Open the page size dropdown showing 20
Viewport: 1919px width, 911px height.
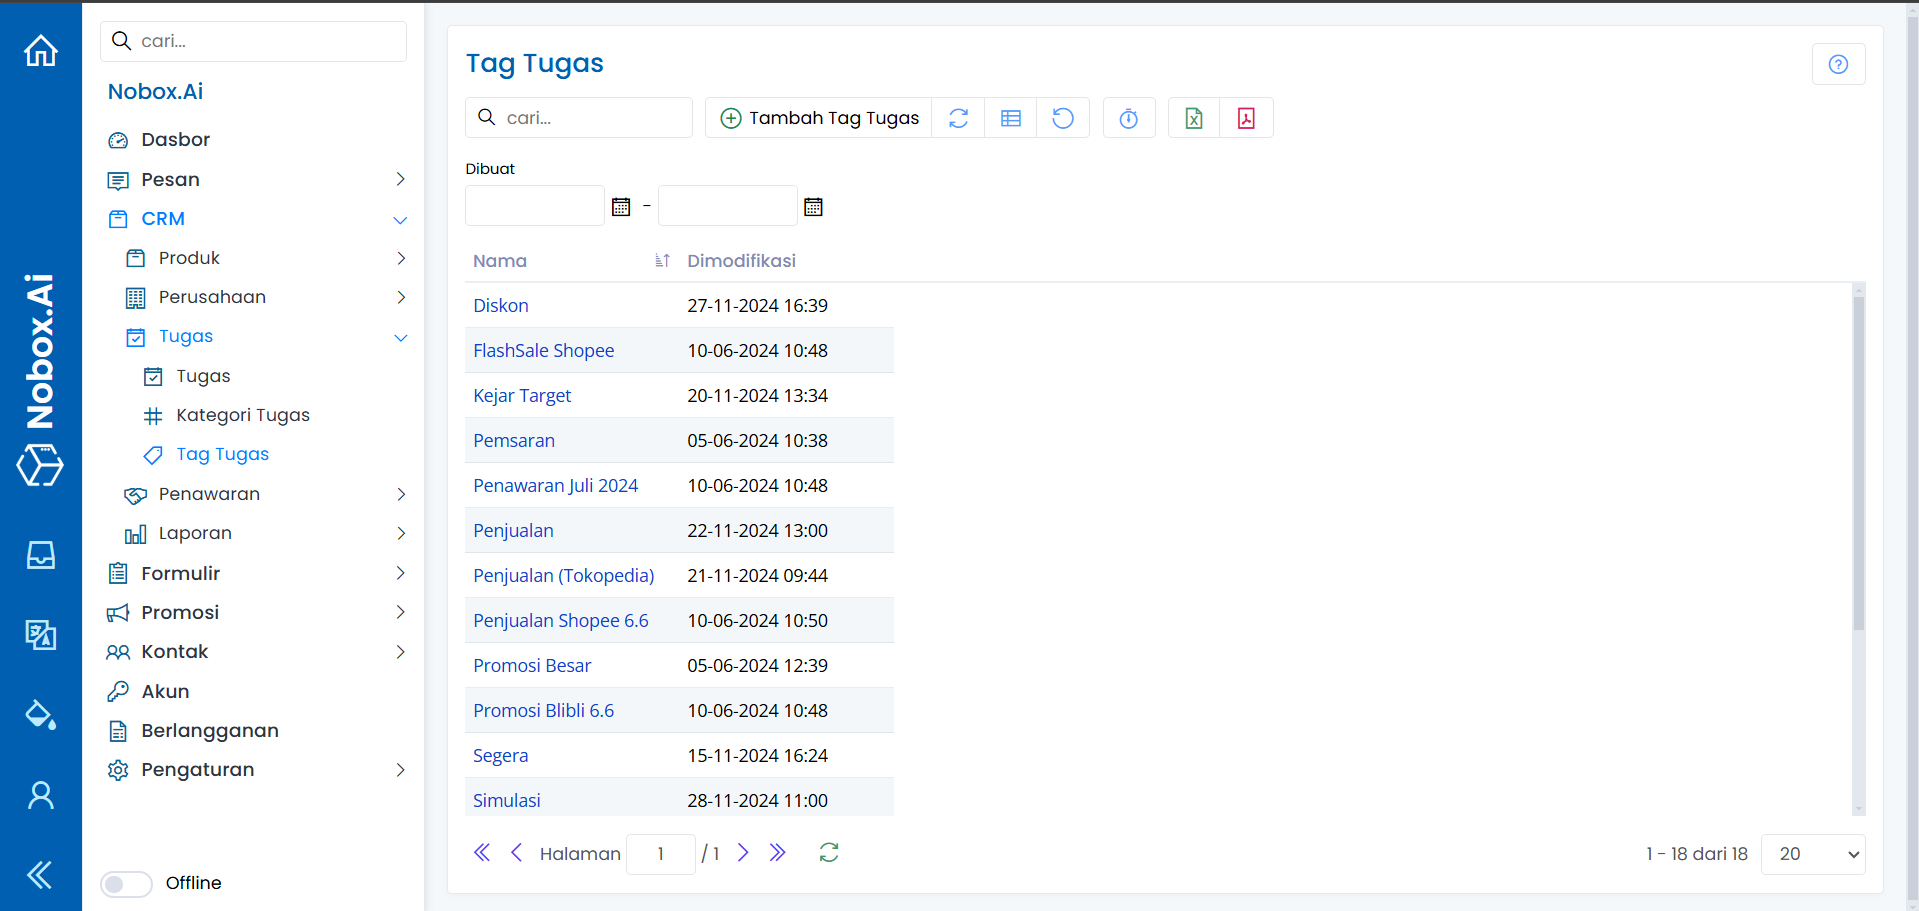(x=1812, y=854)
